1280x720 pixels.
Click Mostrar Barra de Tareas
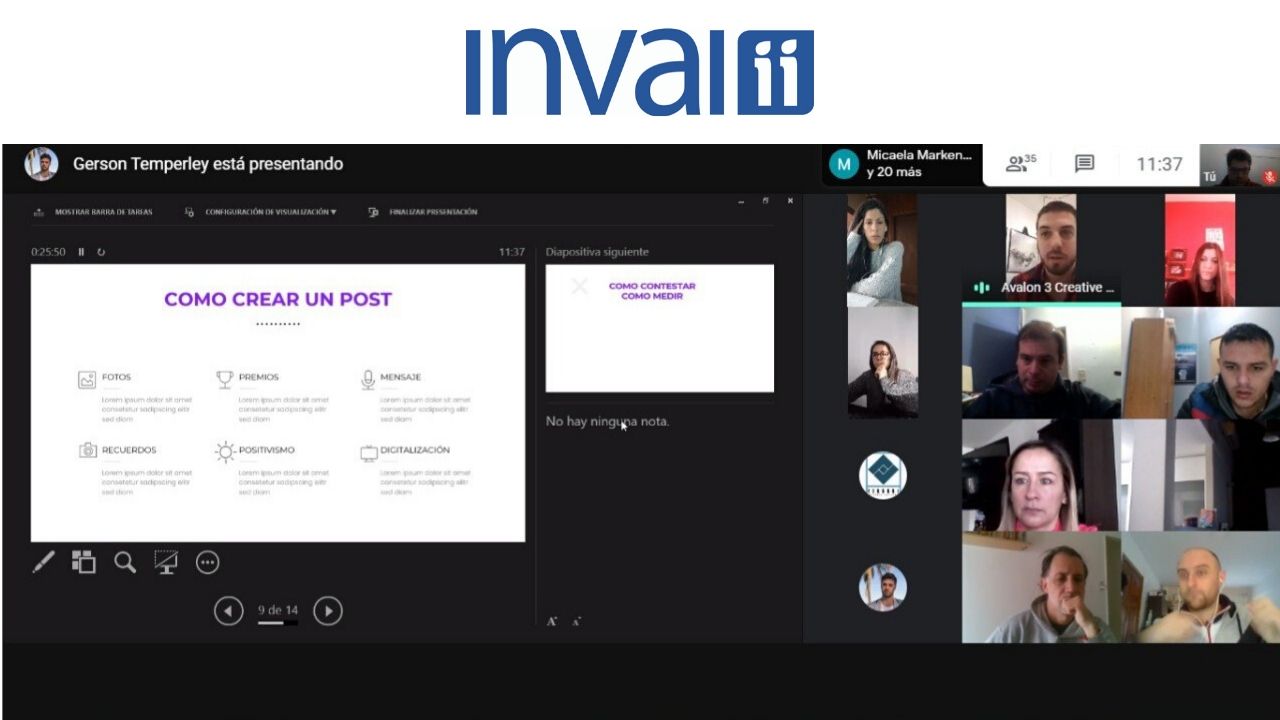(94, 212)
